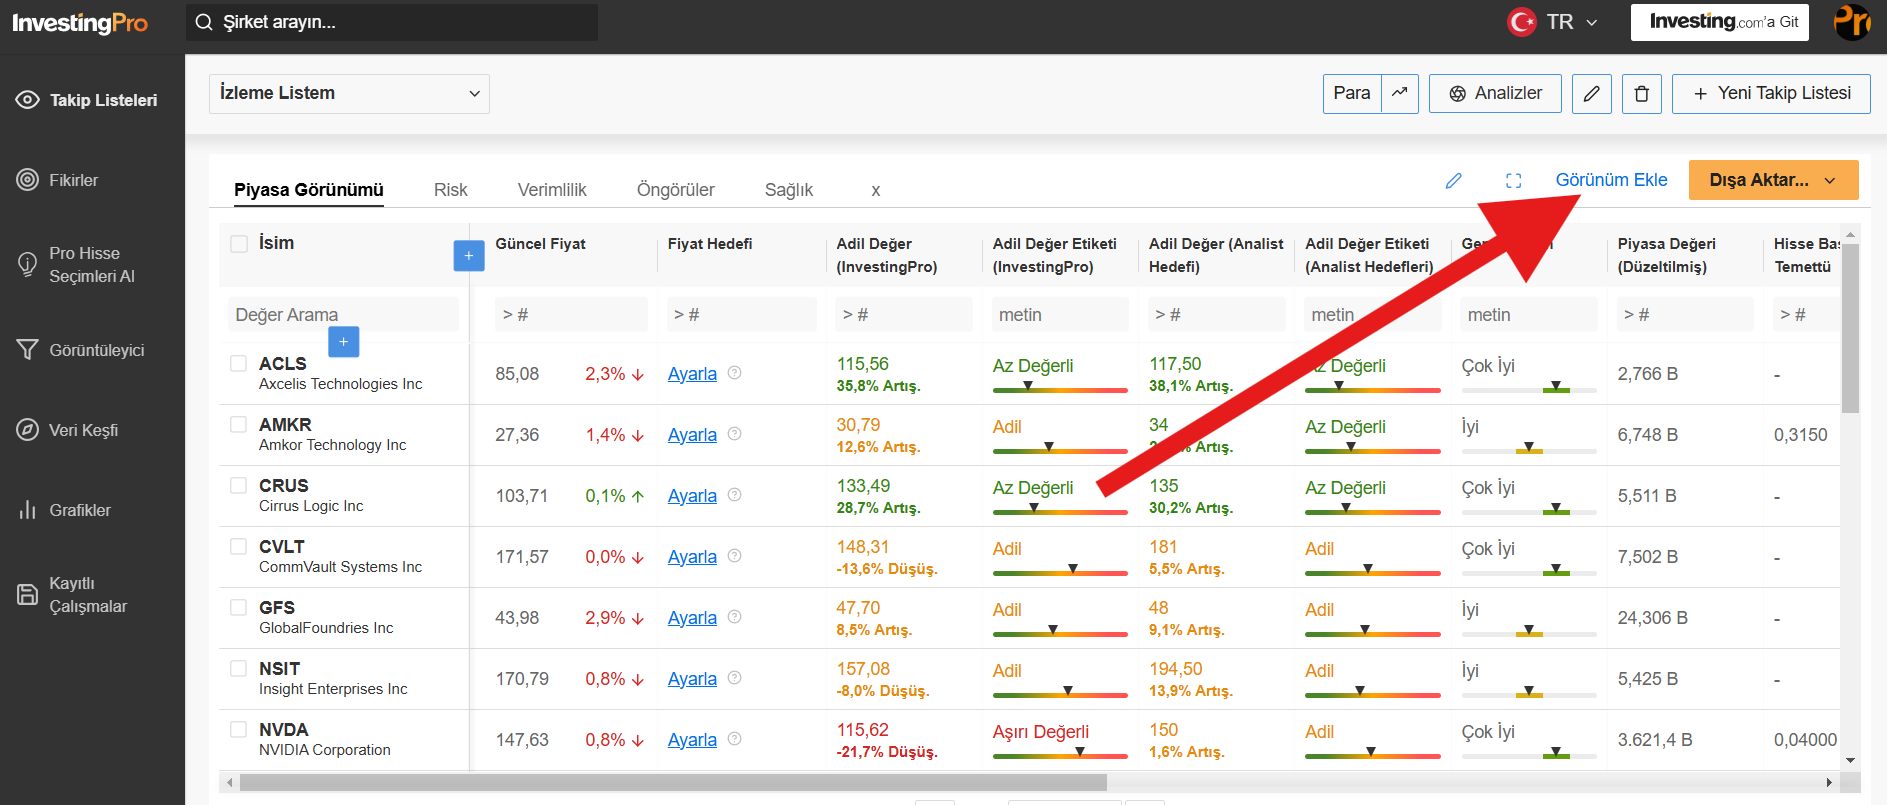Sort by Piyasa Değeri column header
This screenshot has height=805, width=1887.
pos(1667,255)
